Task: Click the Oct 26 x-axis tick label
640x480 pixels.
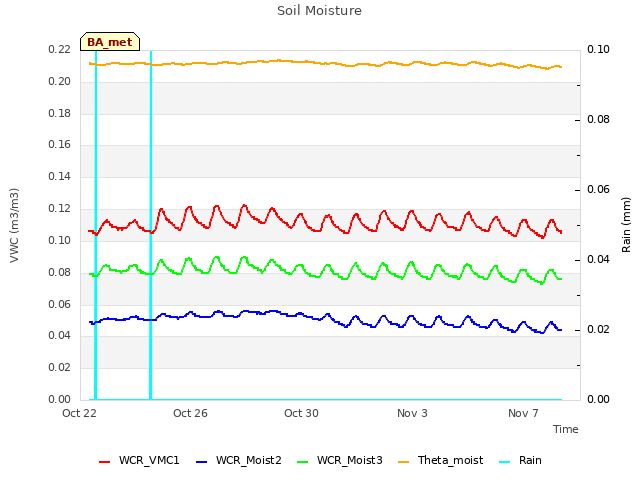Action: (190, 413)
